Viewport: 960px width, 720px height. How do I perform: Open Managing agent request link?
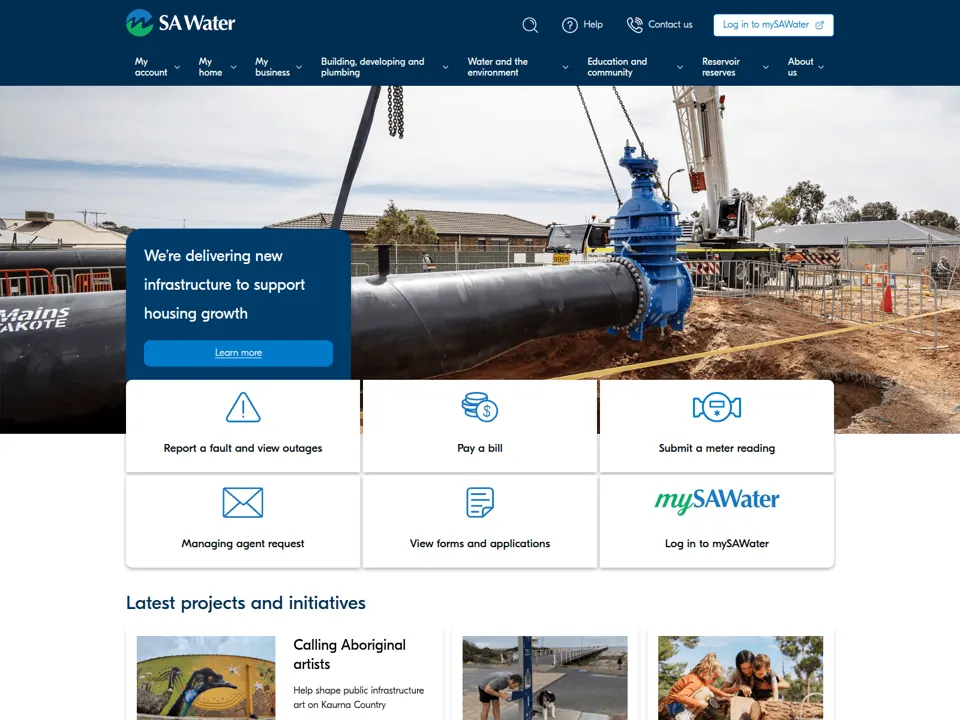pos(243,544)
